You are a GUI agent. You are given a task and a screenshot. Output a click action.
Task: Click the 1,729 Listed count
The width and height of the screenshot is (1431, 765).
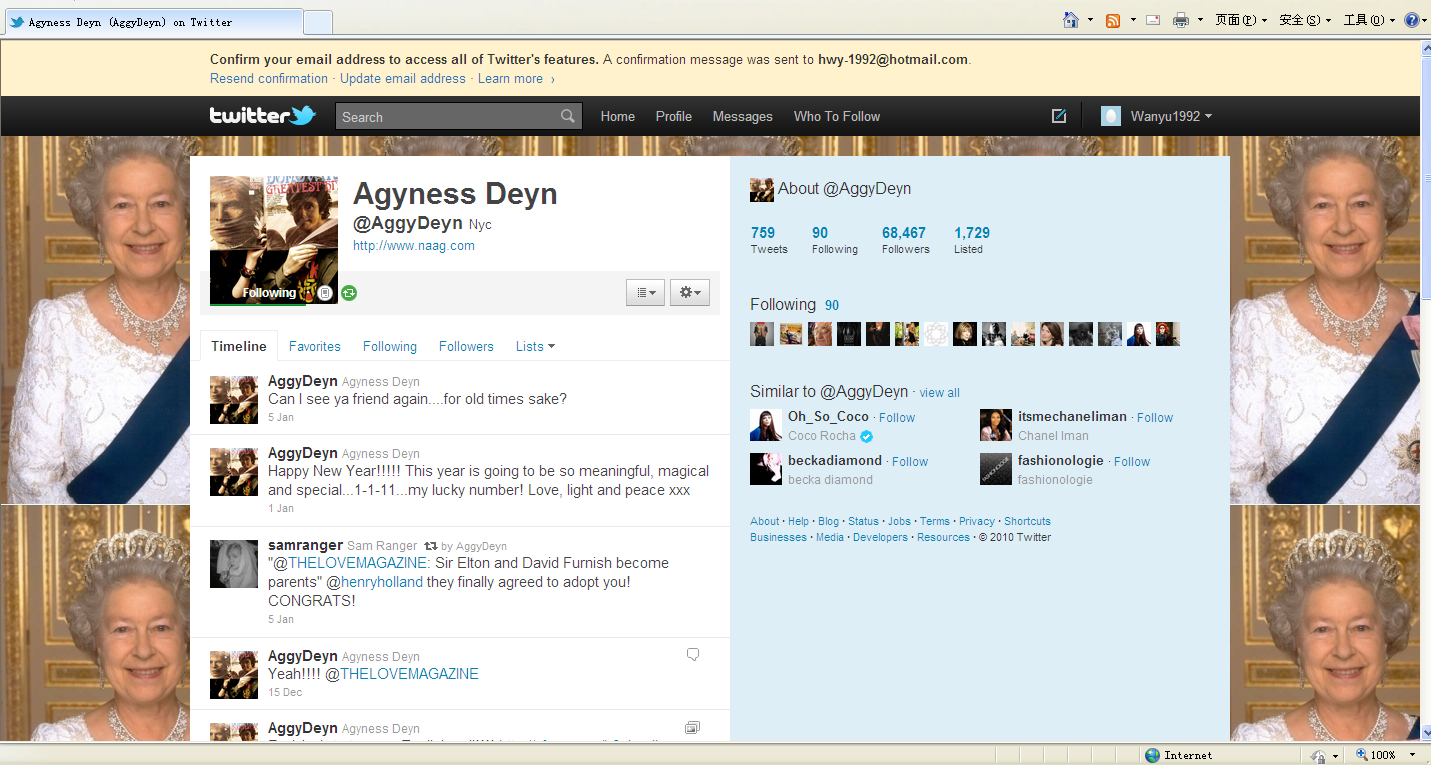972,240
